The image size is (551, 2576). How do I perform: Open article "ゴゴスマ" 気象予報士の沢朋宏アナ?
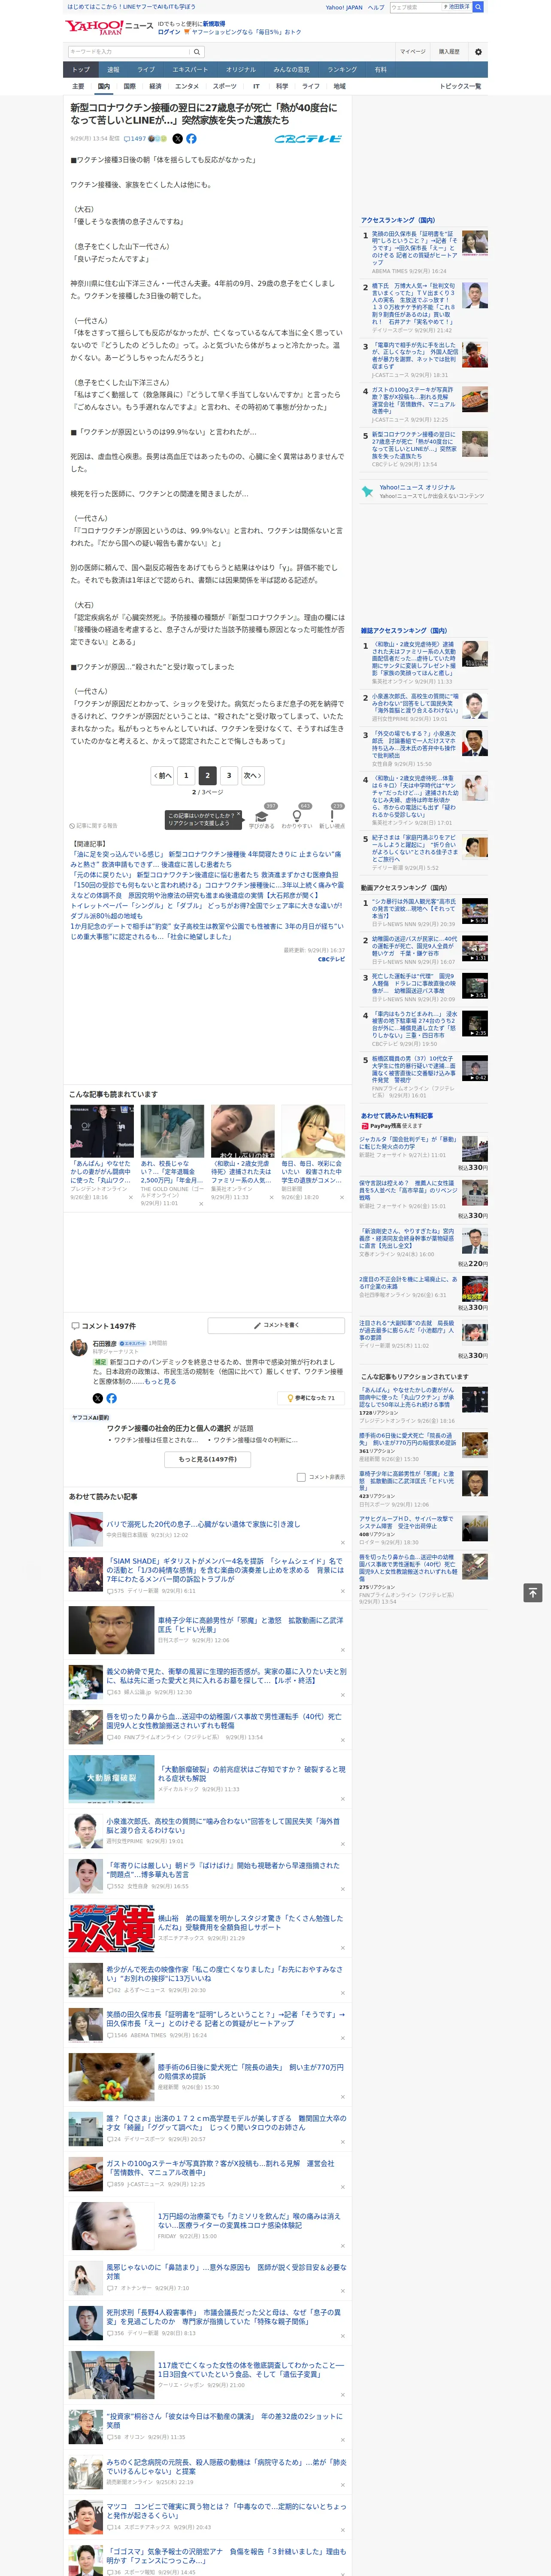(x=226, y=2556)
